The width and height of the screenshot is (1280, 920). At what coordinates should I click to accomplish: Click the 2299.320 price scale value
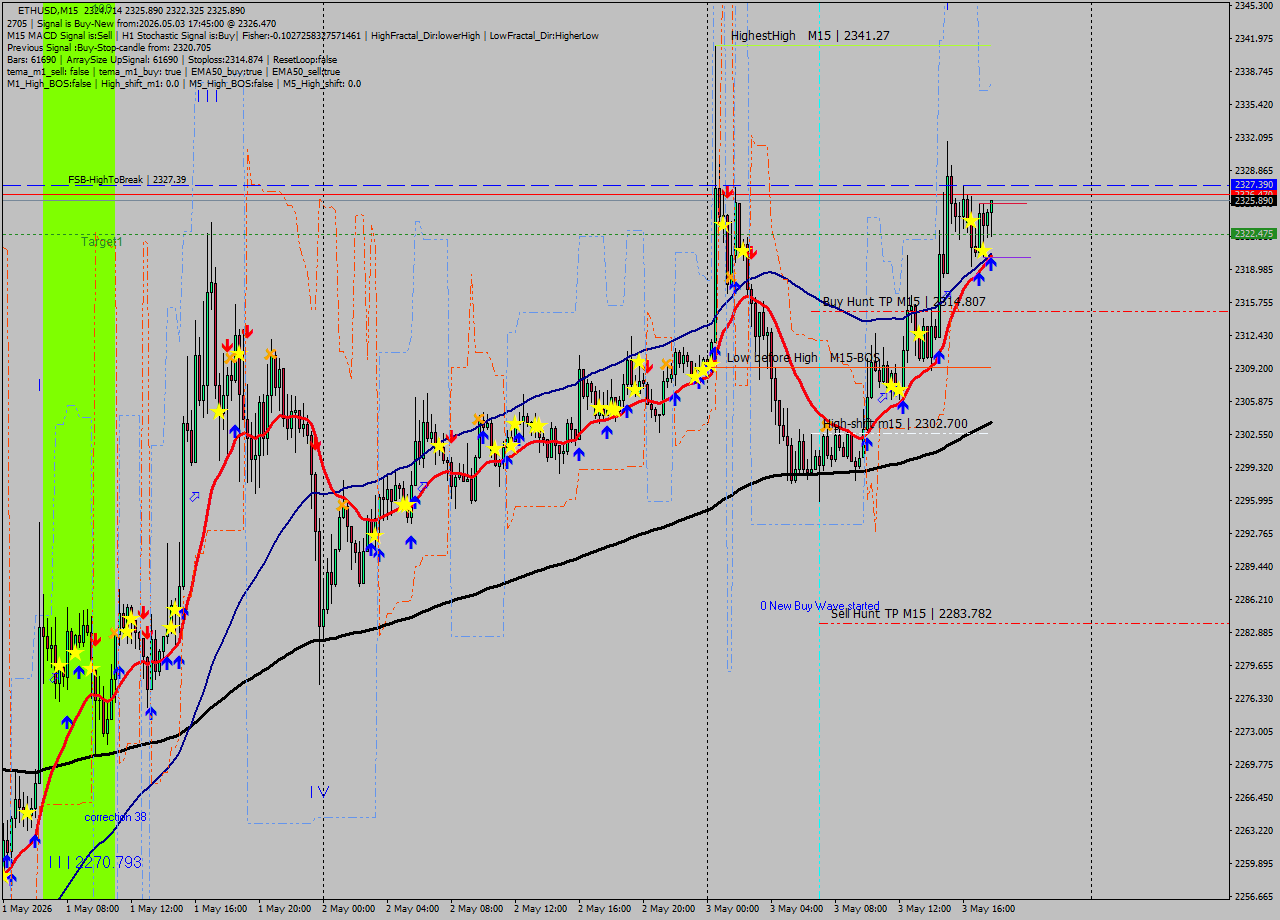click(x=1254, y=468)
